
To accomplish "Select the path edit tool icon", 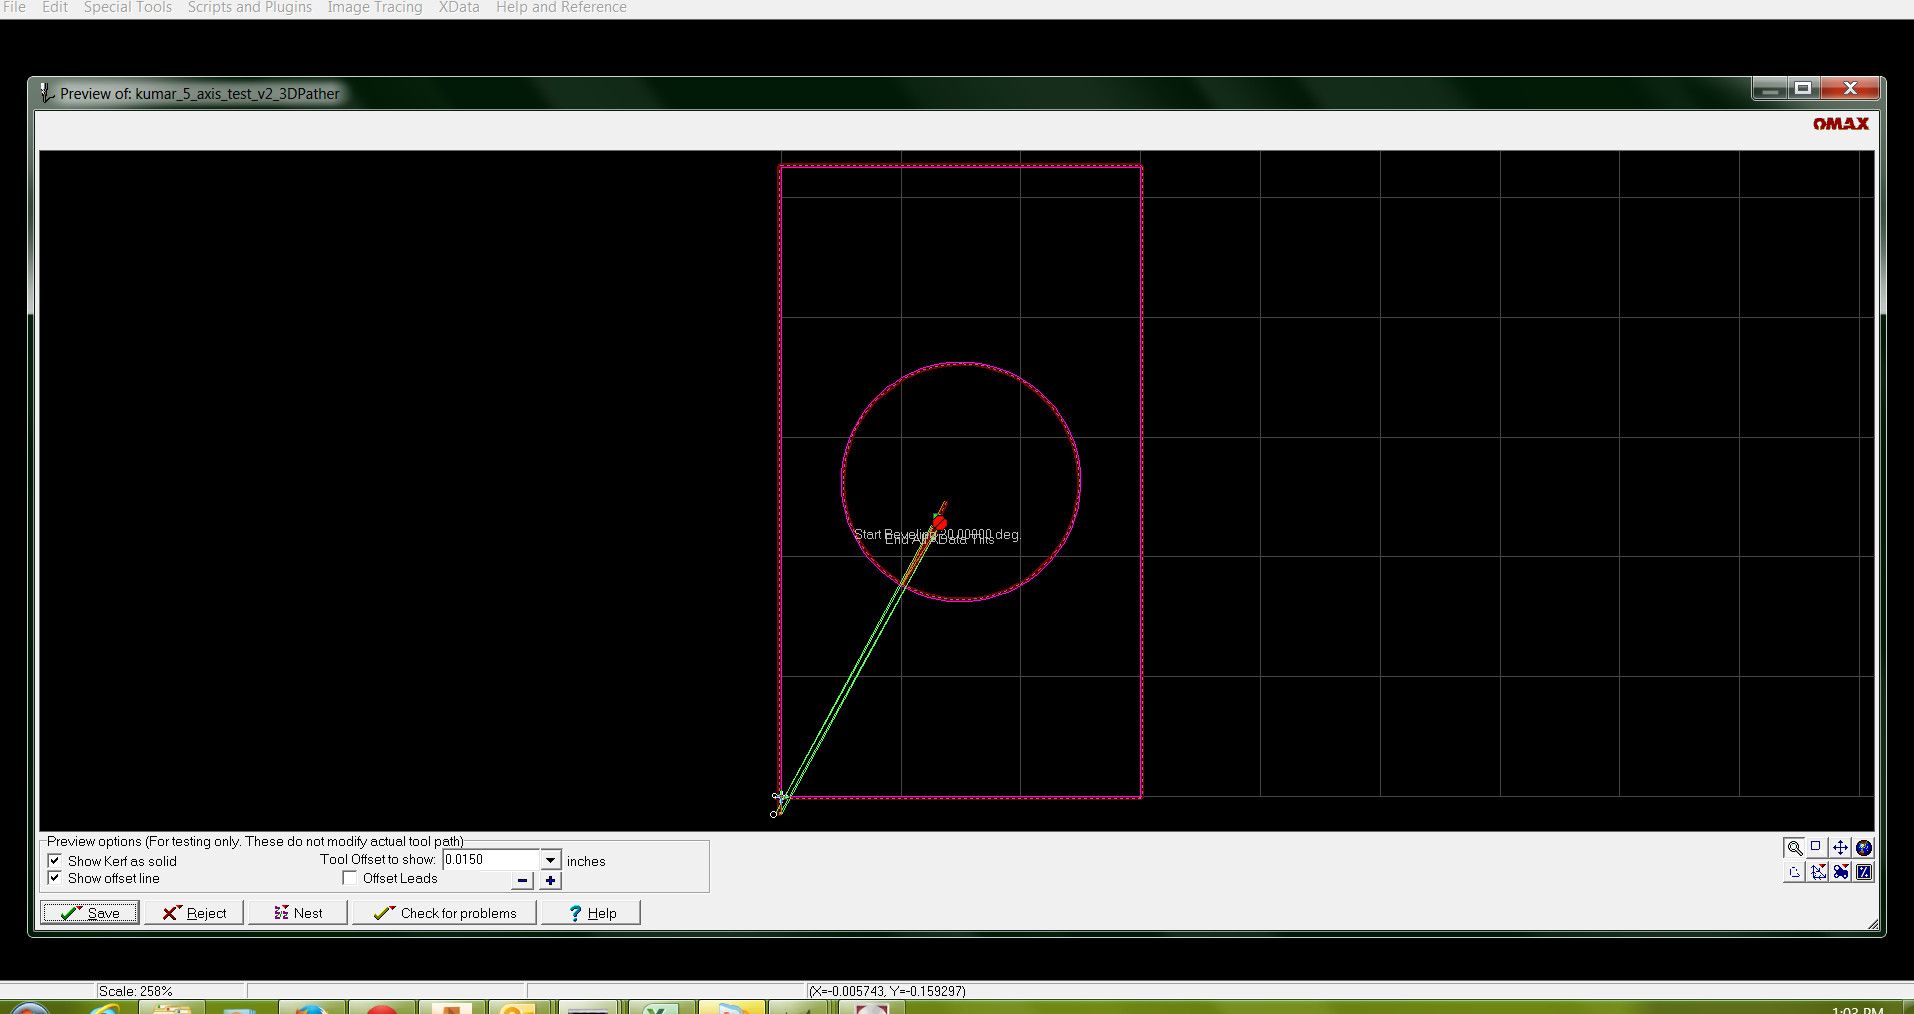I will [1840, 872].
